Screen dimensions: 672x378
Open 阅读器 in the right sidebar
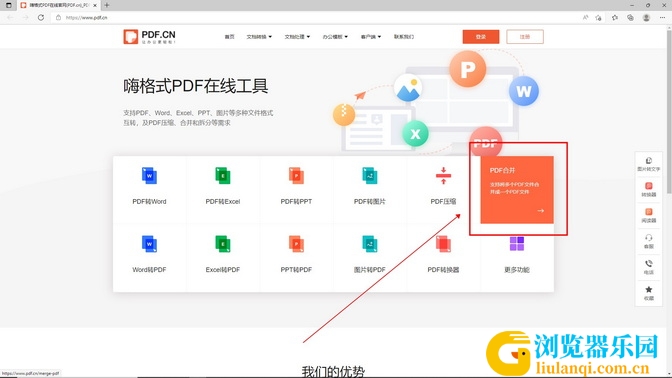[648, 215]
